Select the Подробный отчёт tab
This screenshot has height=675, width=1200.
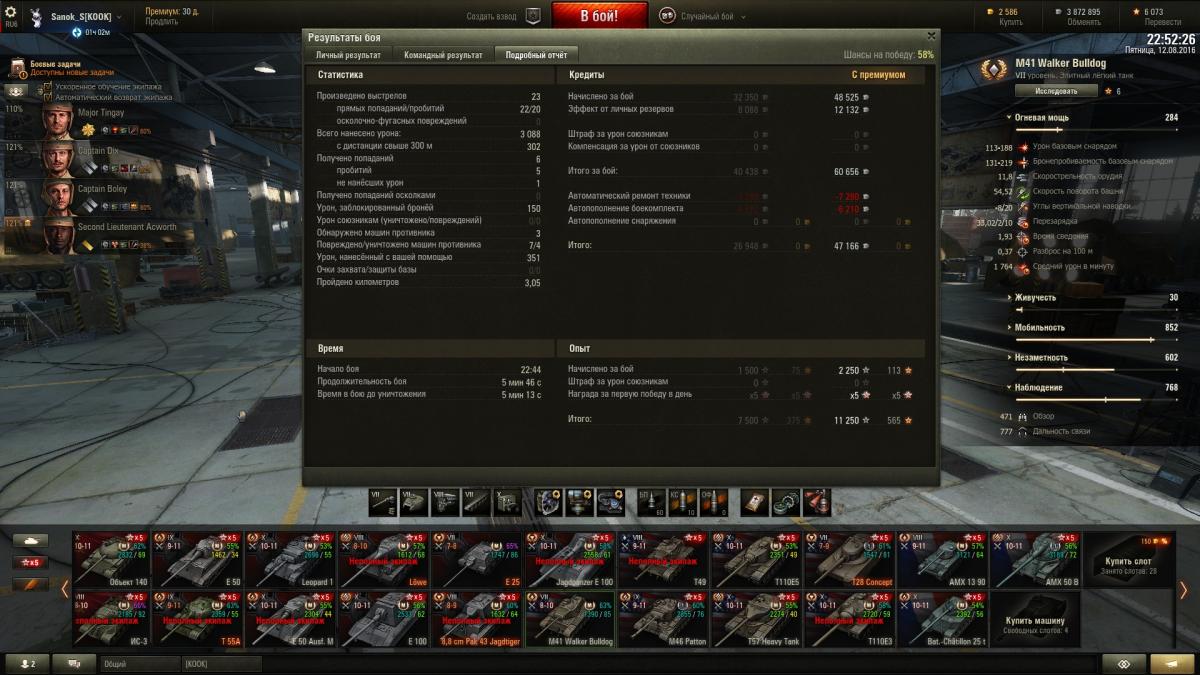(x=536, y=55)
